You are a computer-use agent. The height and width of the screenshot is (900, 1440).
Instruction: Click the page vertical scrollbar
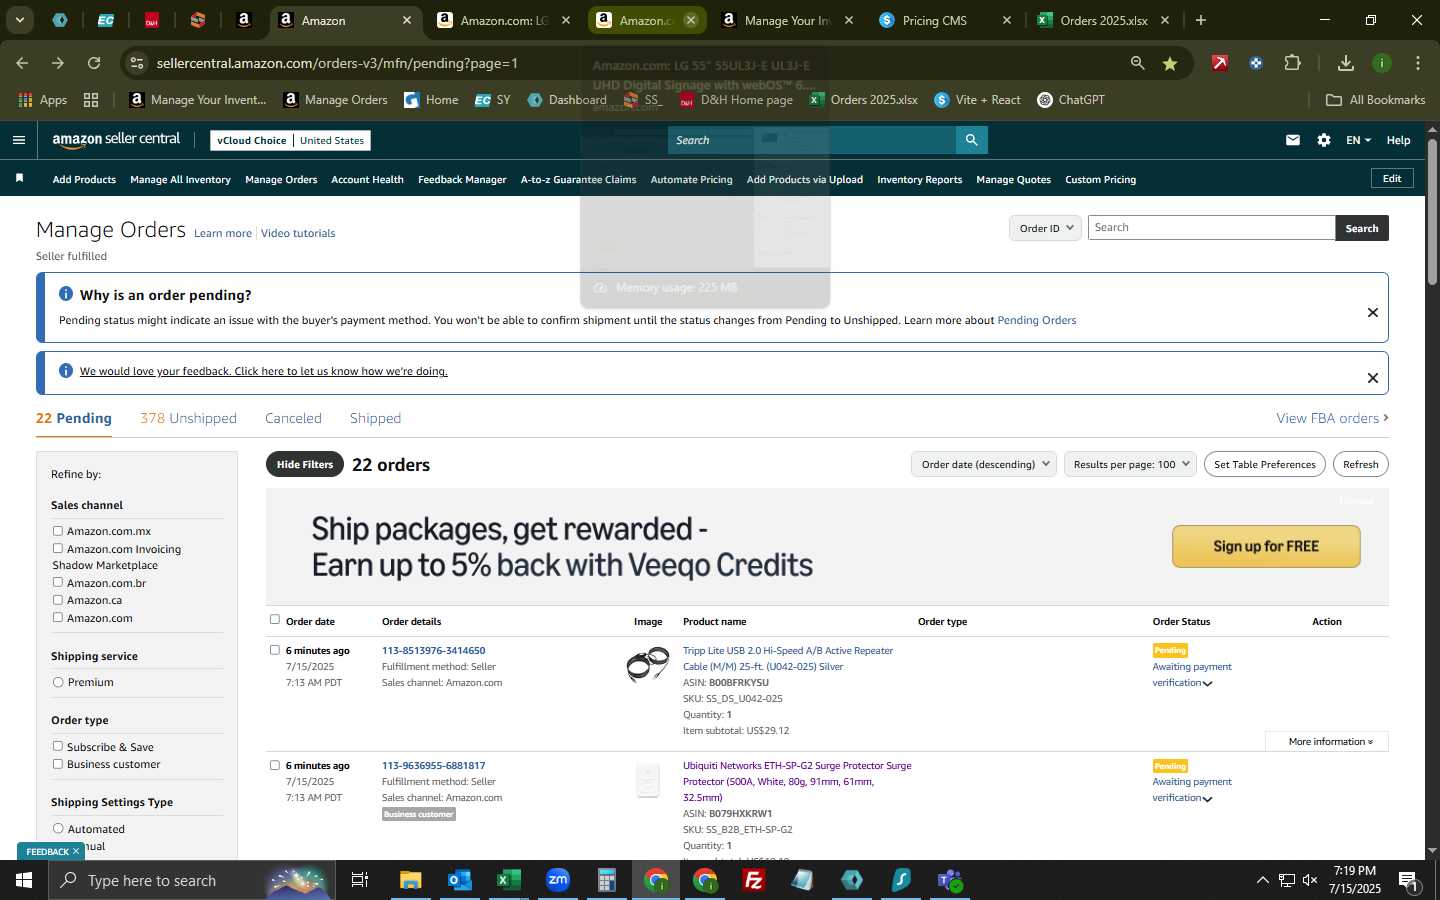point(1432,210)
